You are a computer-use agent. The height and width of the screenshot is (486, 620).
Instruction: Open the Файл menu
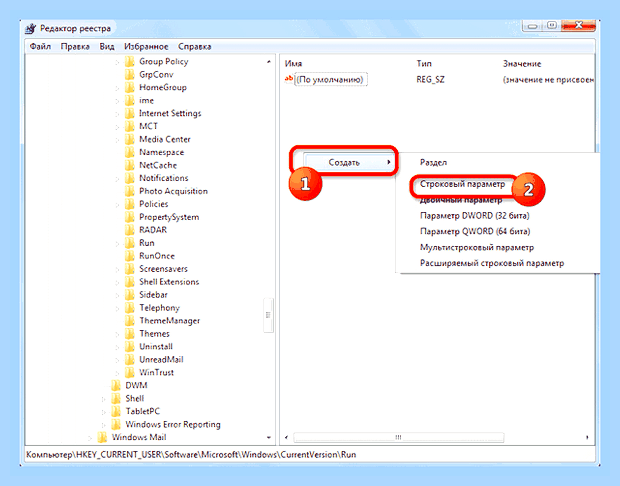click(40, 47)
